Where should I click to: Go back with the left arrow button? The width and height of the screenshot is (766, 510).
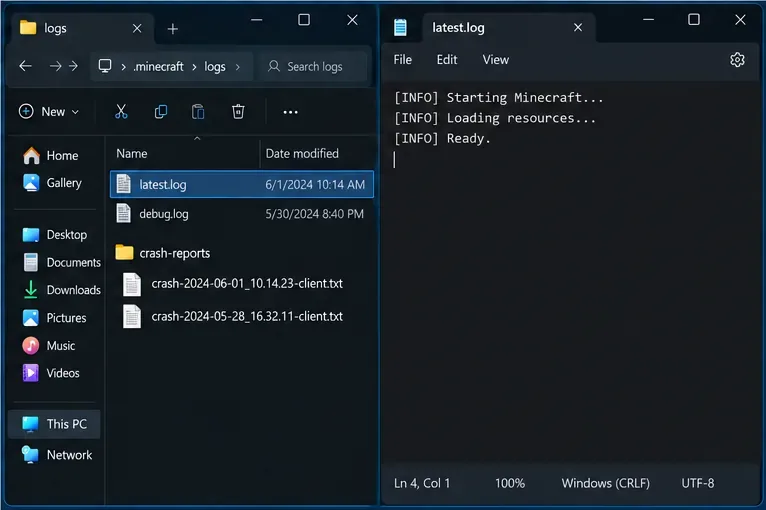[25, 66]
